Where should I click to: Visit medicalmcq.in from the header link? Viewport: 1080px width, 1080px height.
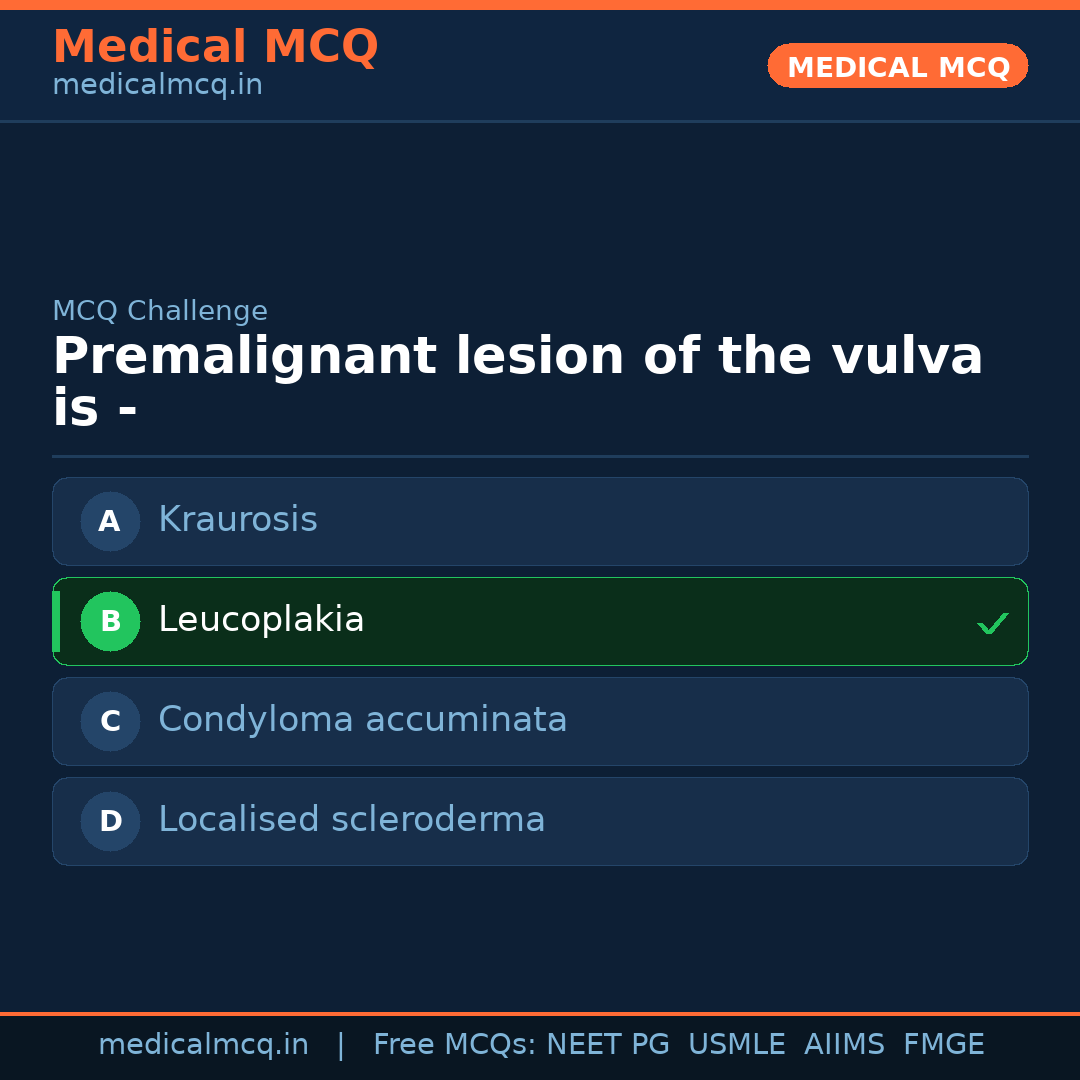[156, 84]
